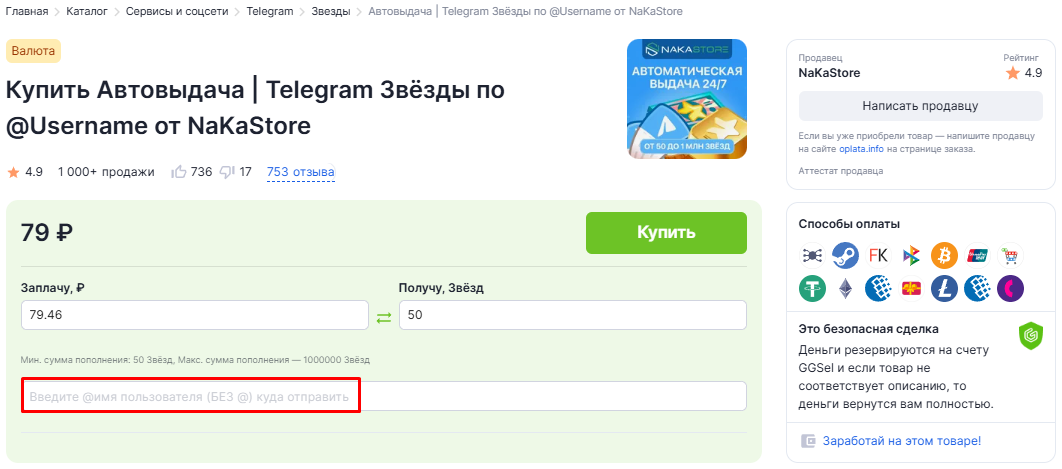Click the '1 000+ продажи' sales text
Screen dimensions: 1062x469
(x=106, y=172)
